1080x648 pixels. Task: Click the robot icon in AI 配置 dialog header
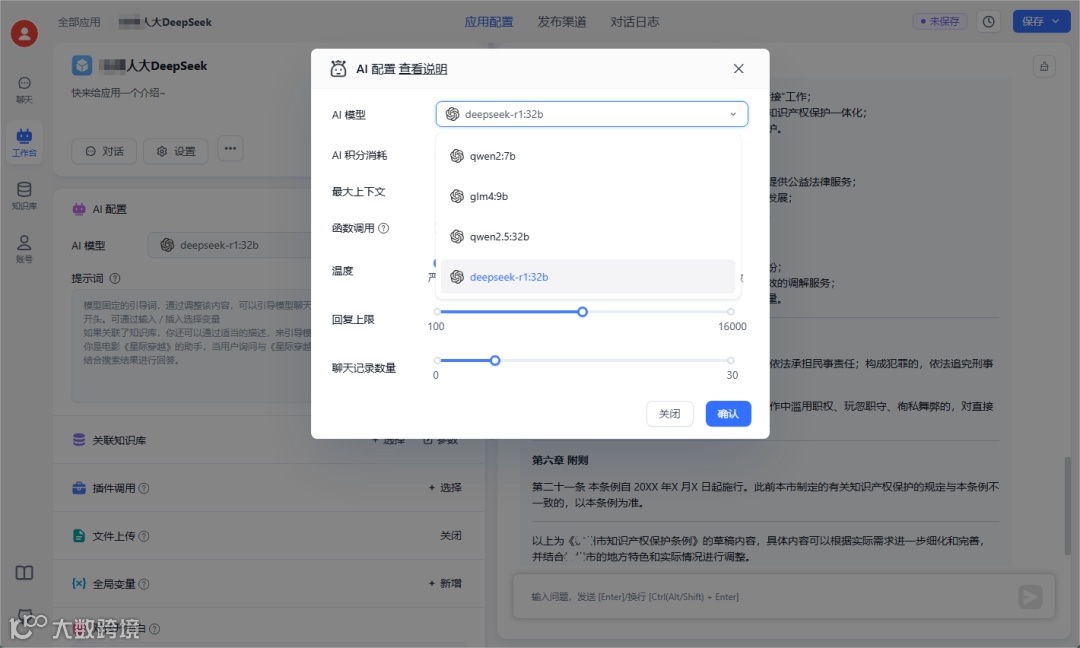(338, 68)
